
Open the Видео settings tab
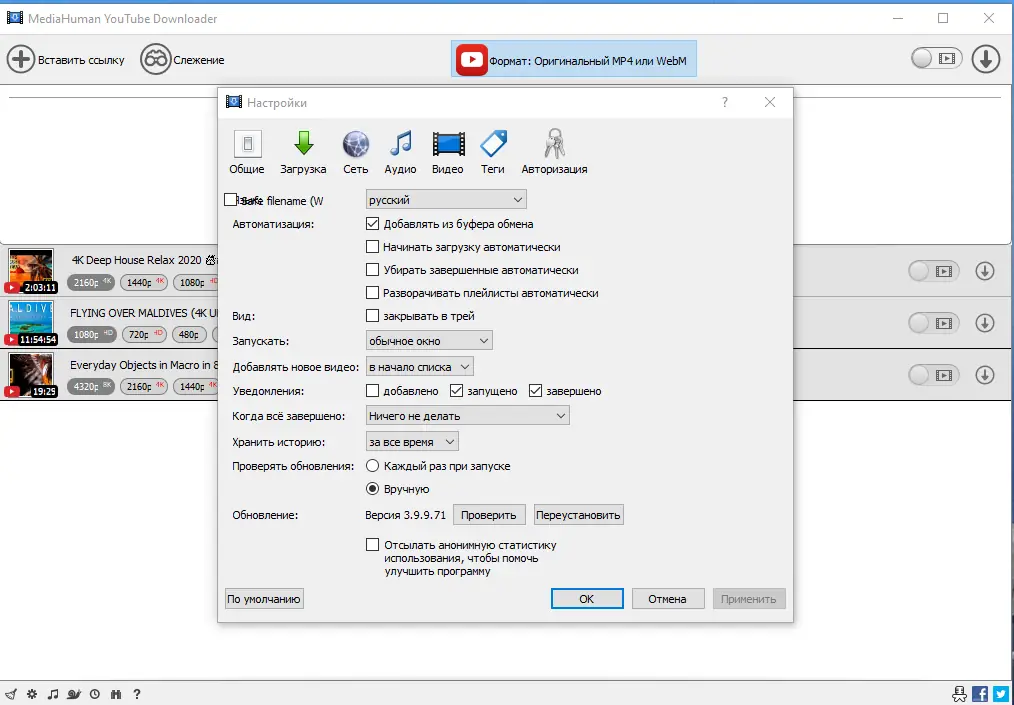click(x=448, y=152)
